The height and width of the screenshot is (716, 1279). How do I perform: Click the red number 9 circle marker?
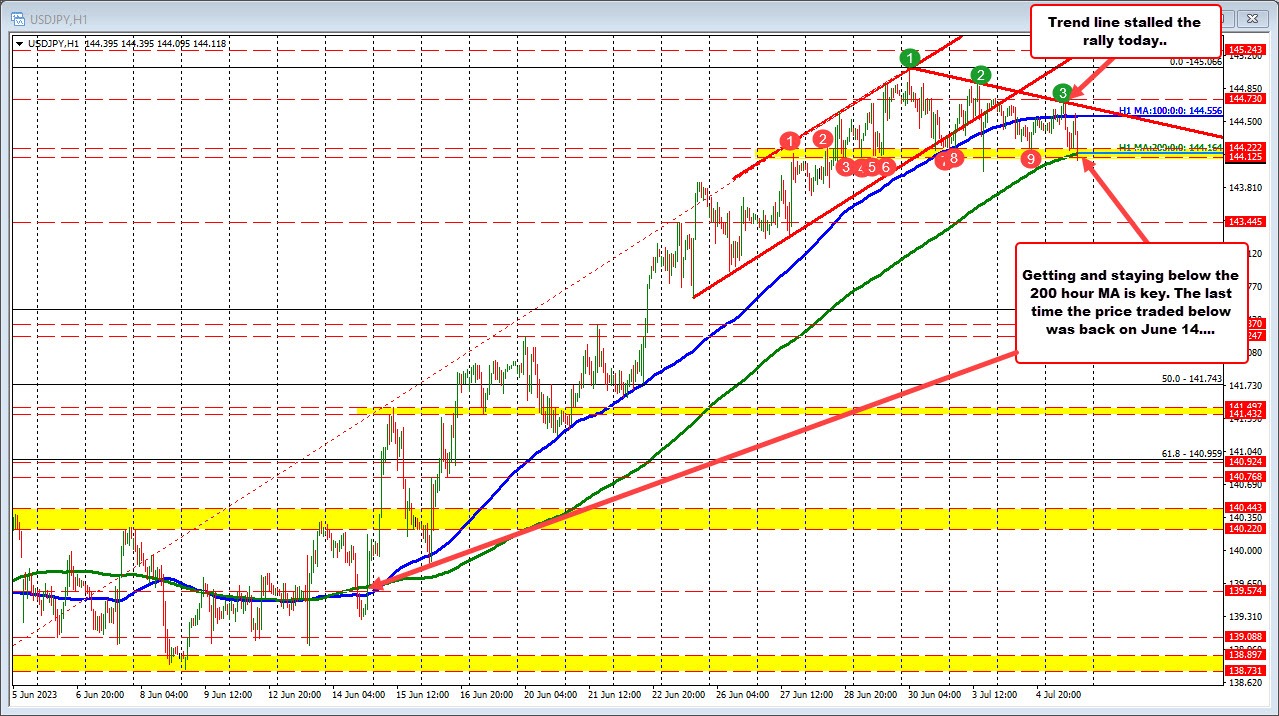[1029, 158]
